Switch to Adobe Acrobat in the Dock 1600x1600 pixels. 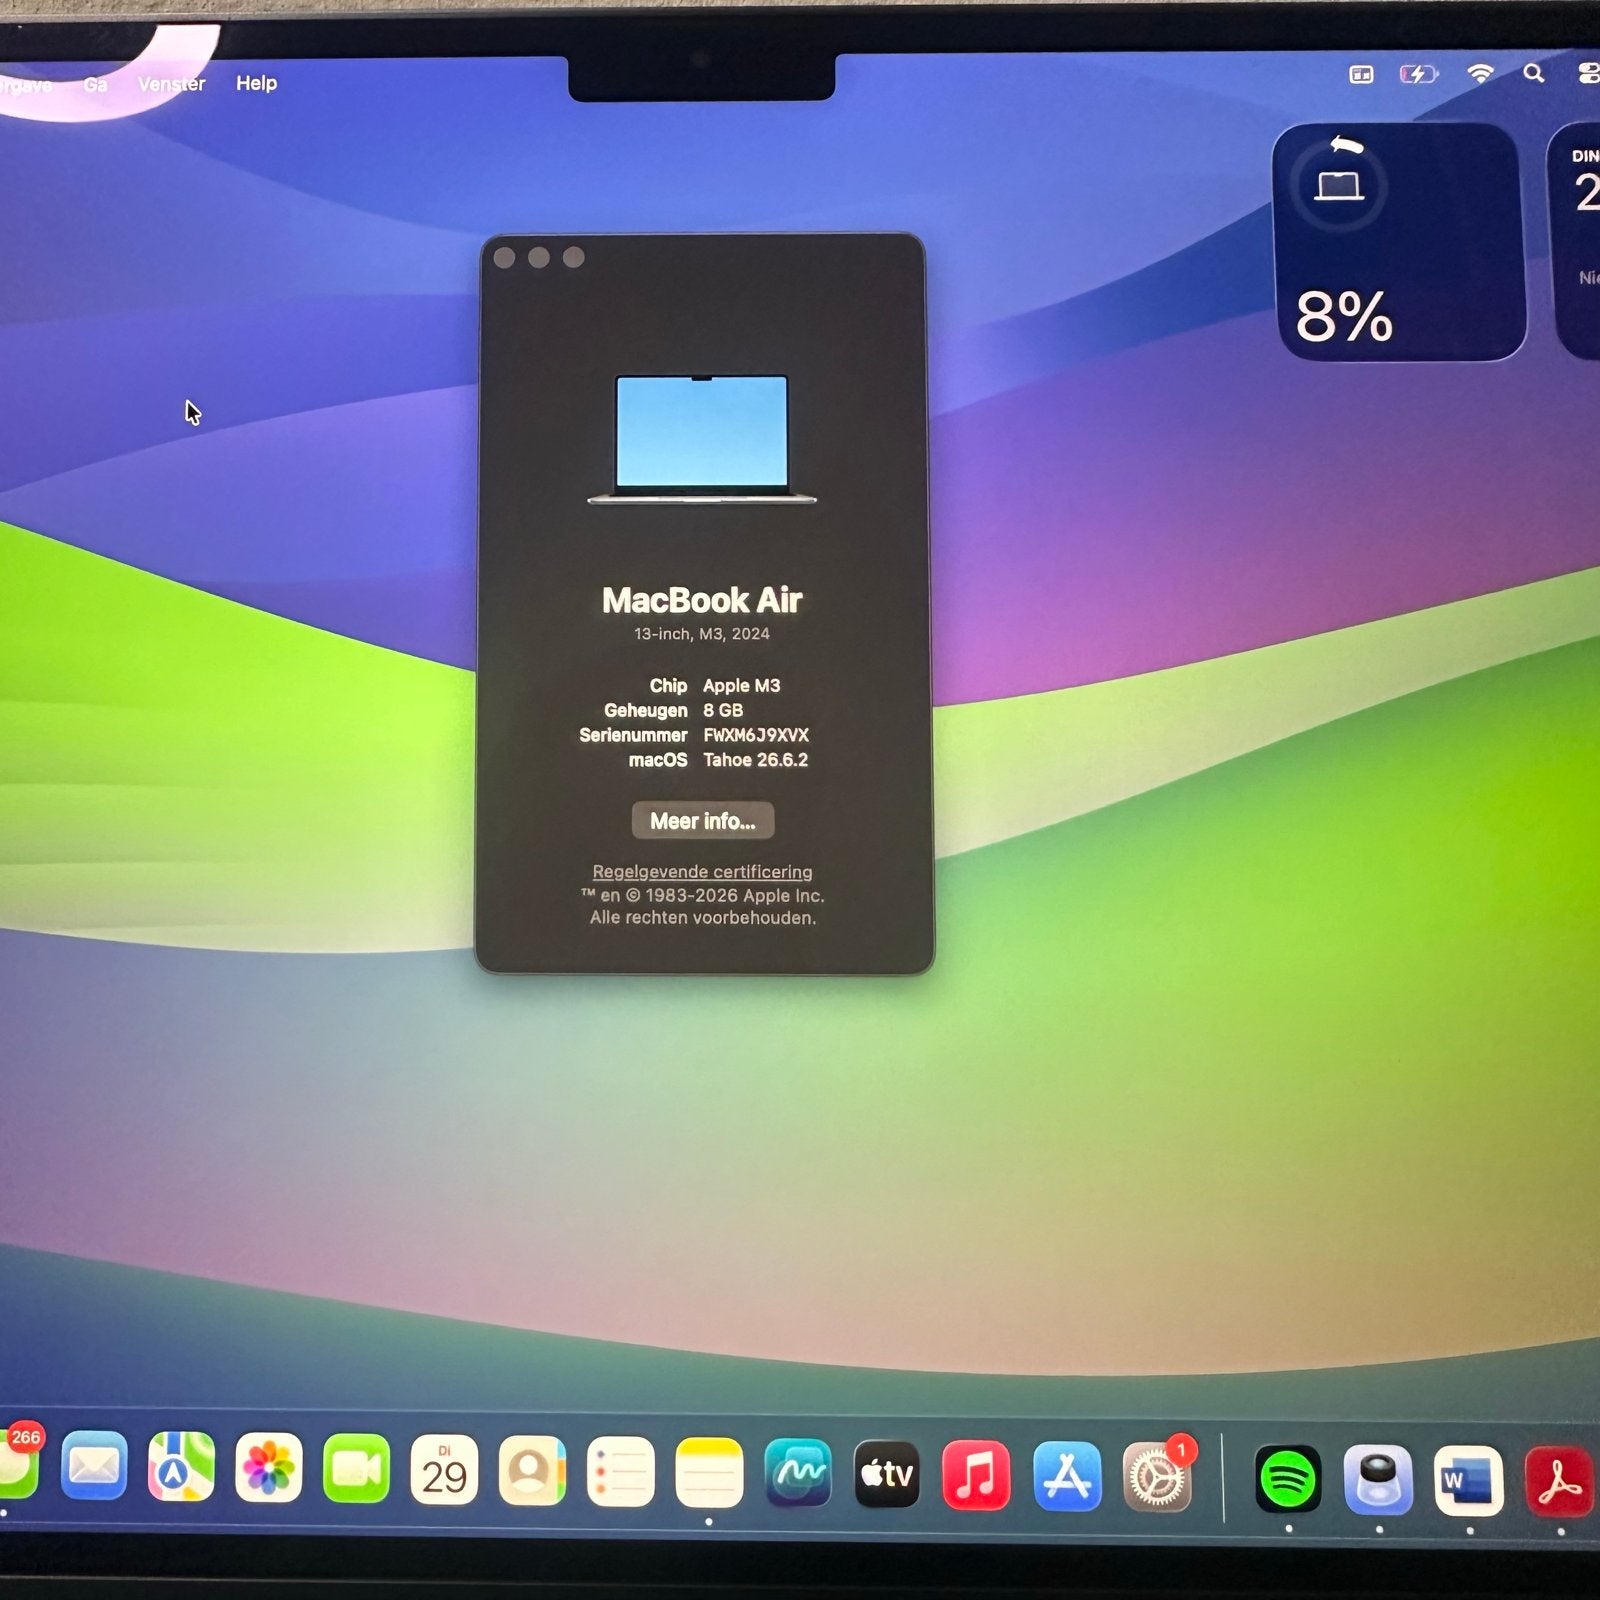point(1560,1482)
